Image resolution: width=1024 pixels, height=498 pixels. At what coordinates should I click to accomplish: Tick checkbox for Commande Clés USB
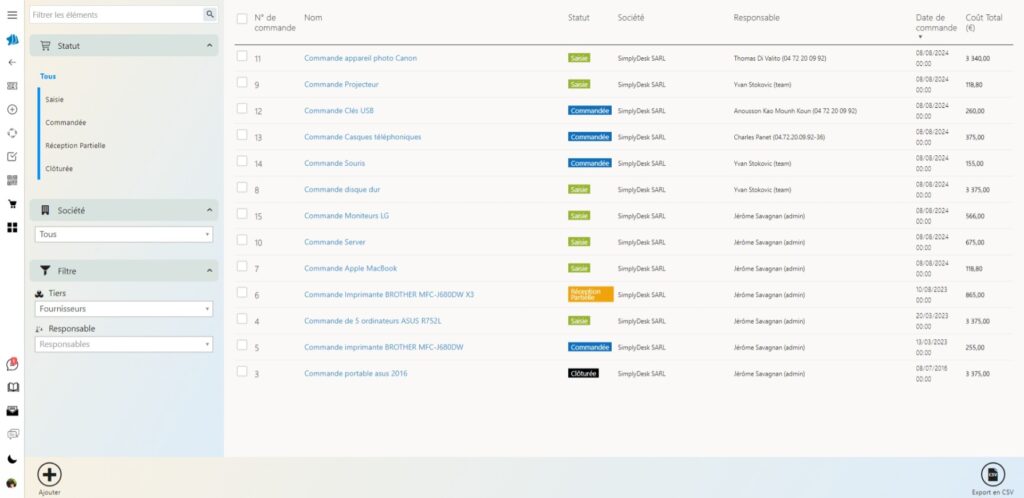pos(242,108)
